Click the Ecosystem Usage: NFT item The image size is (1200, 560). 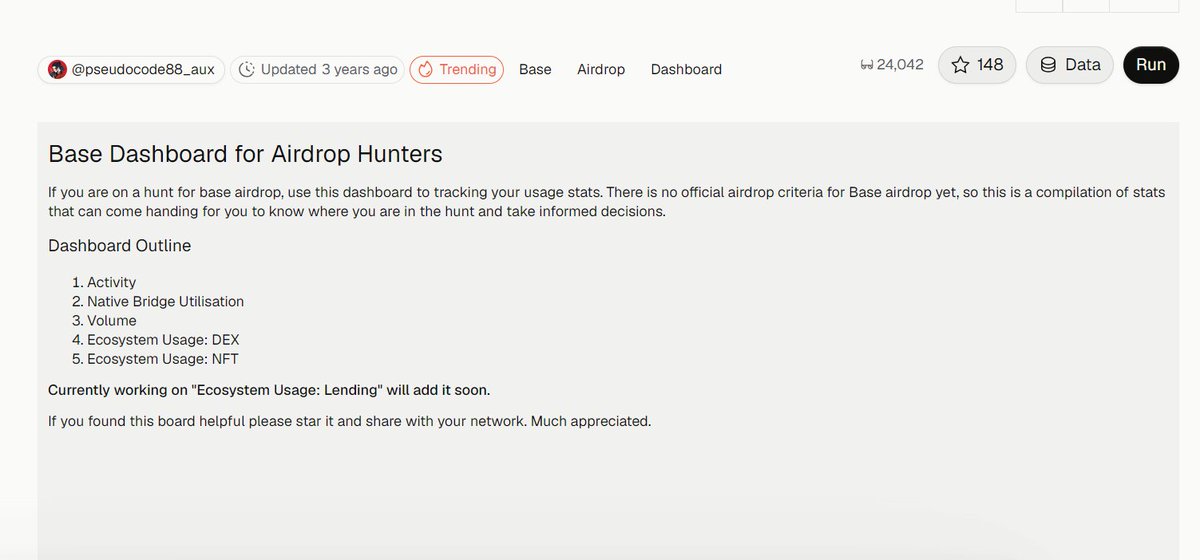(163, 358)
